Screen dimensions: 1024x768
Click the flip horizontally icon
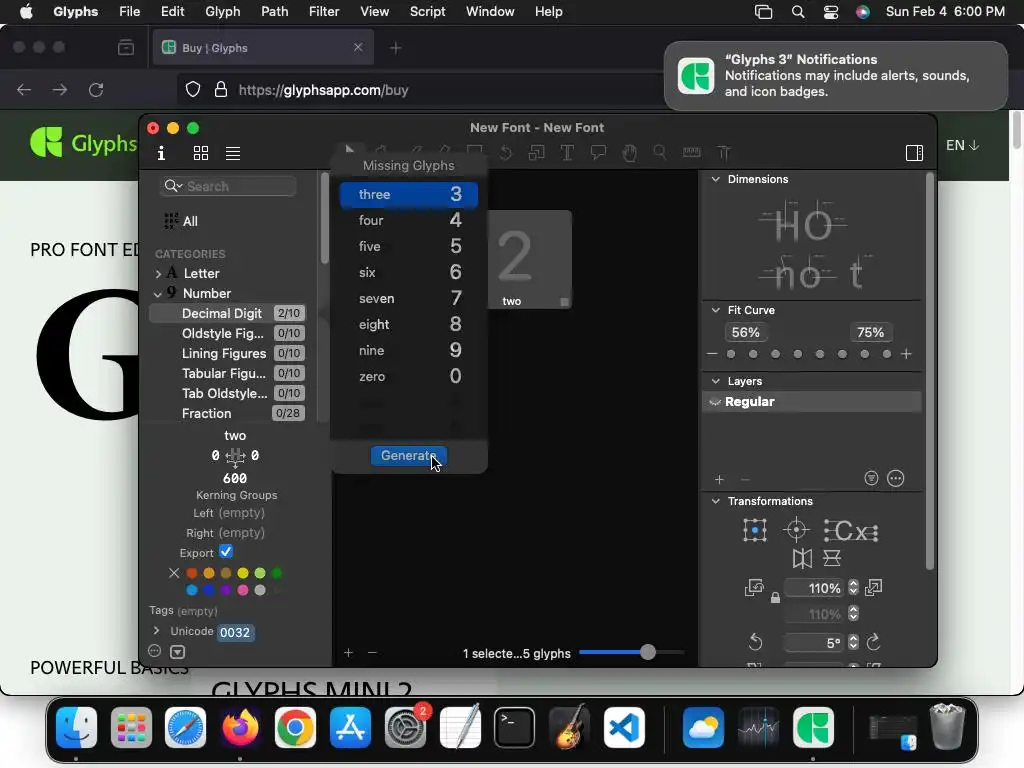pos(802,558)
